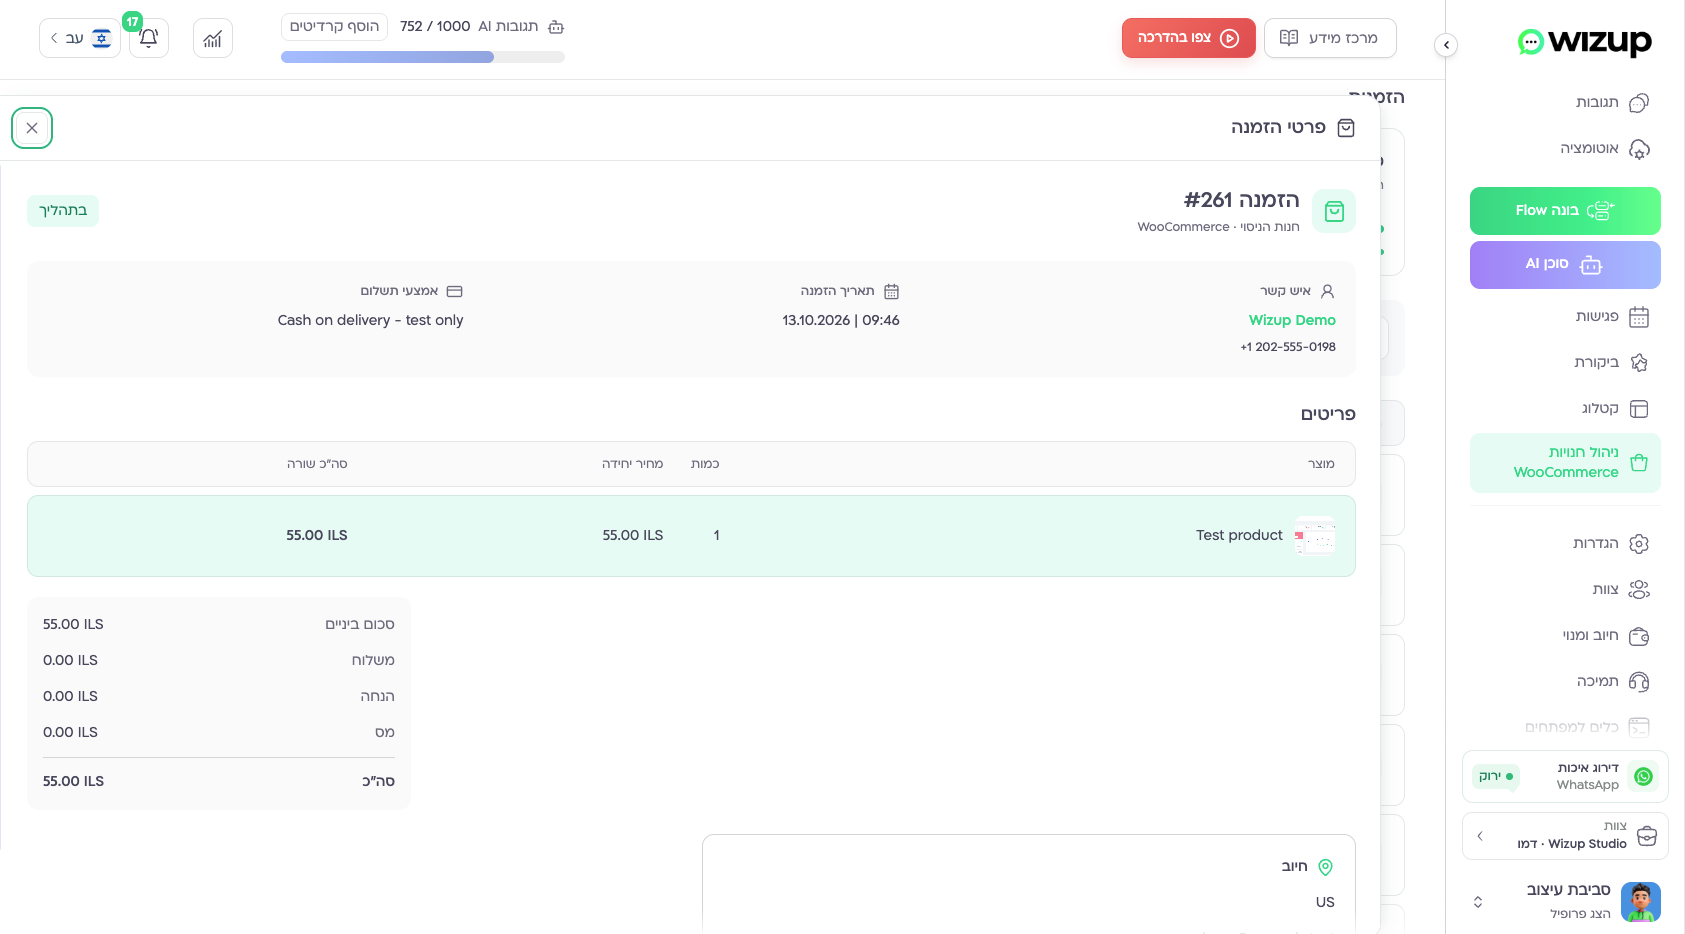
Task: Open ביקורת reviews in sidebar
Action: click(x=1611, y=362)
